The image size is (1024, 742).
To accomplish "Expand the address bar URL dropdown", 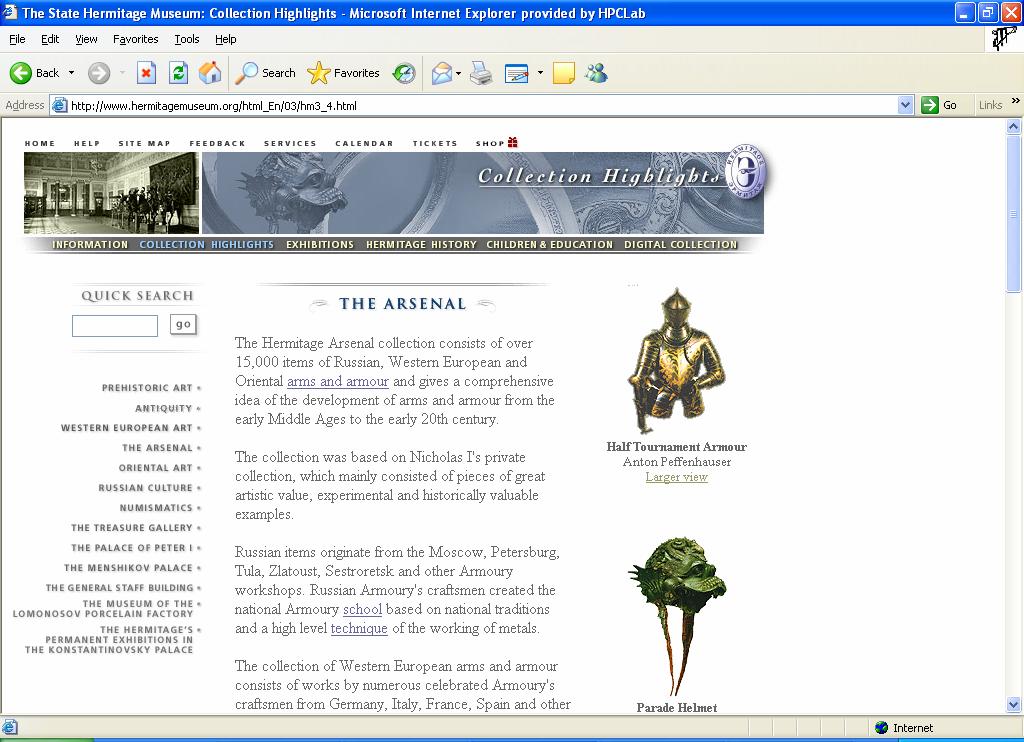I will (x=905, y=105).
